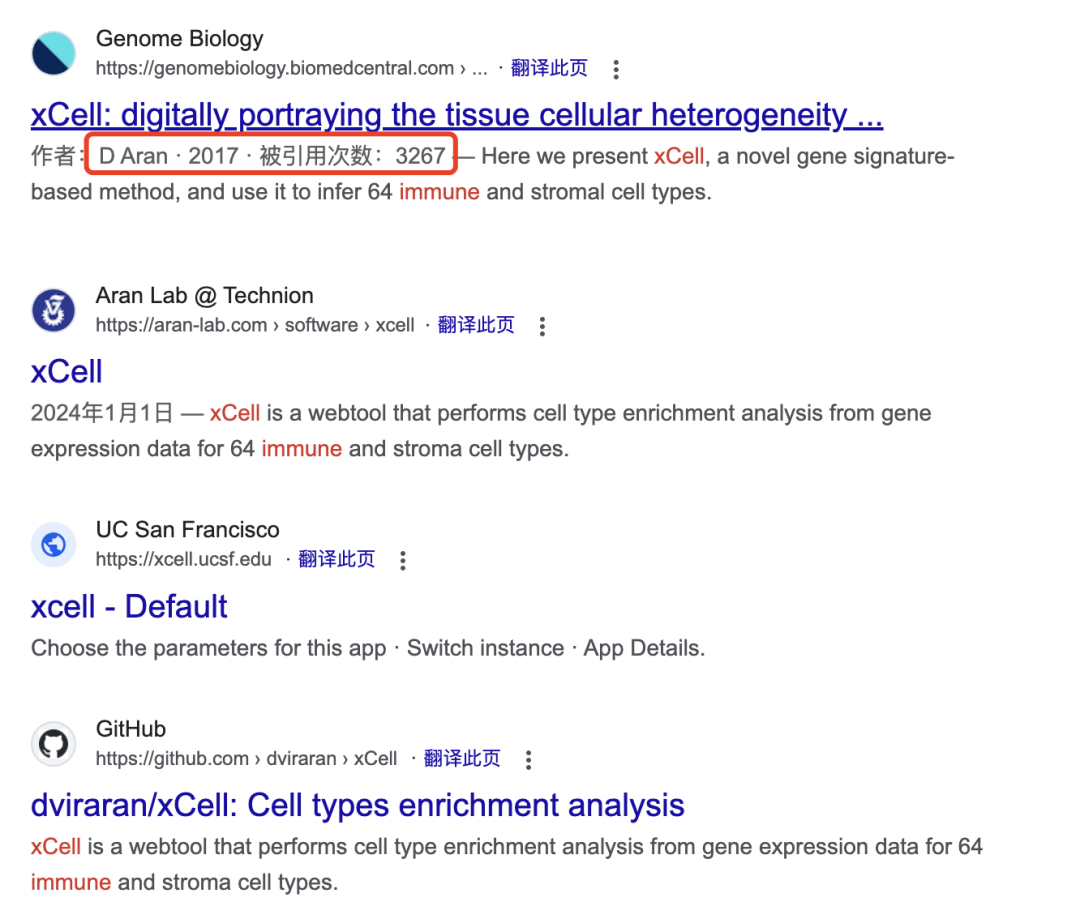Open three-dot menu for GitHub result

tap(528, 760)
